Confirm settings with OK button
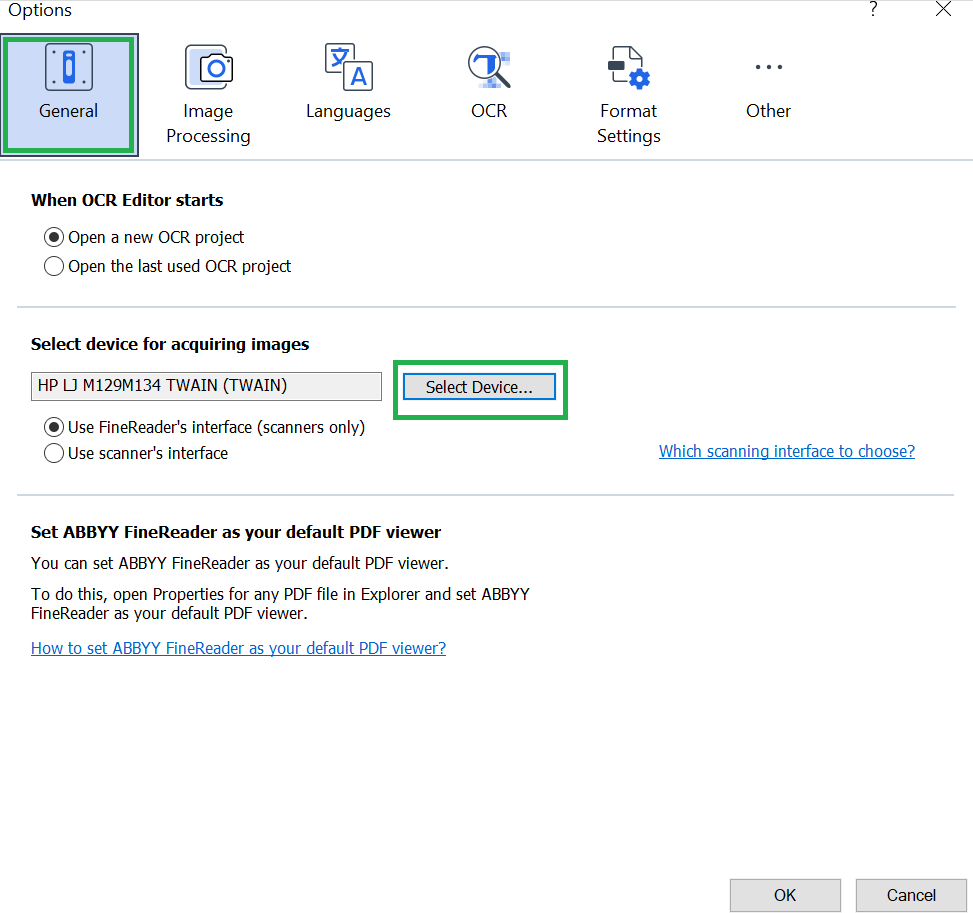This screenshot has height=913, width=973. (x=785, y=895)
